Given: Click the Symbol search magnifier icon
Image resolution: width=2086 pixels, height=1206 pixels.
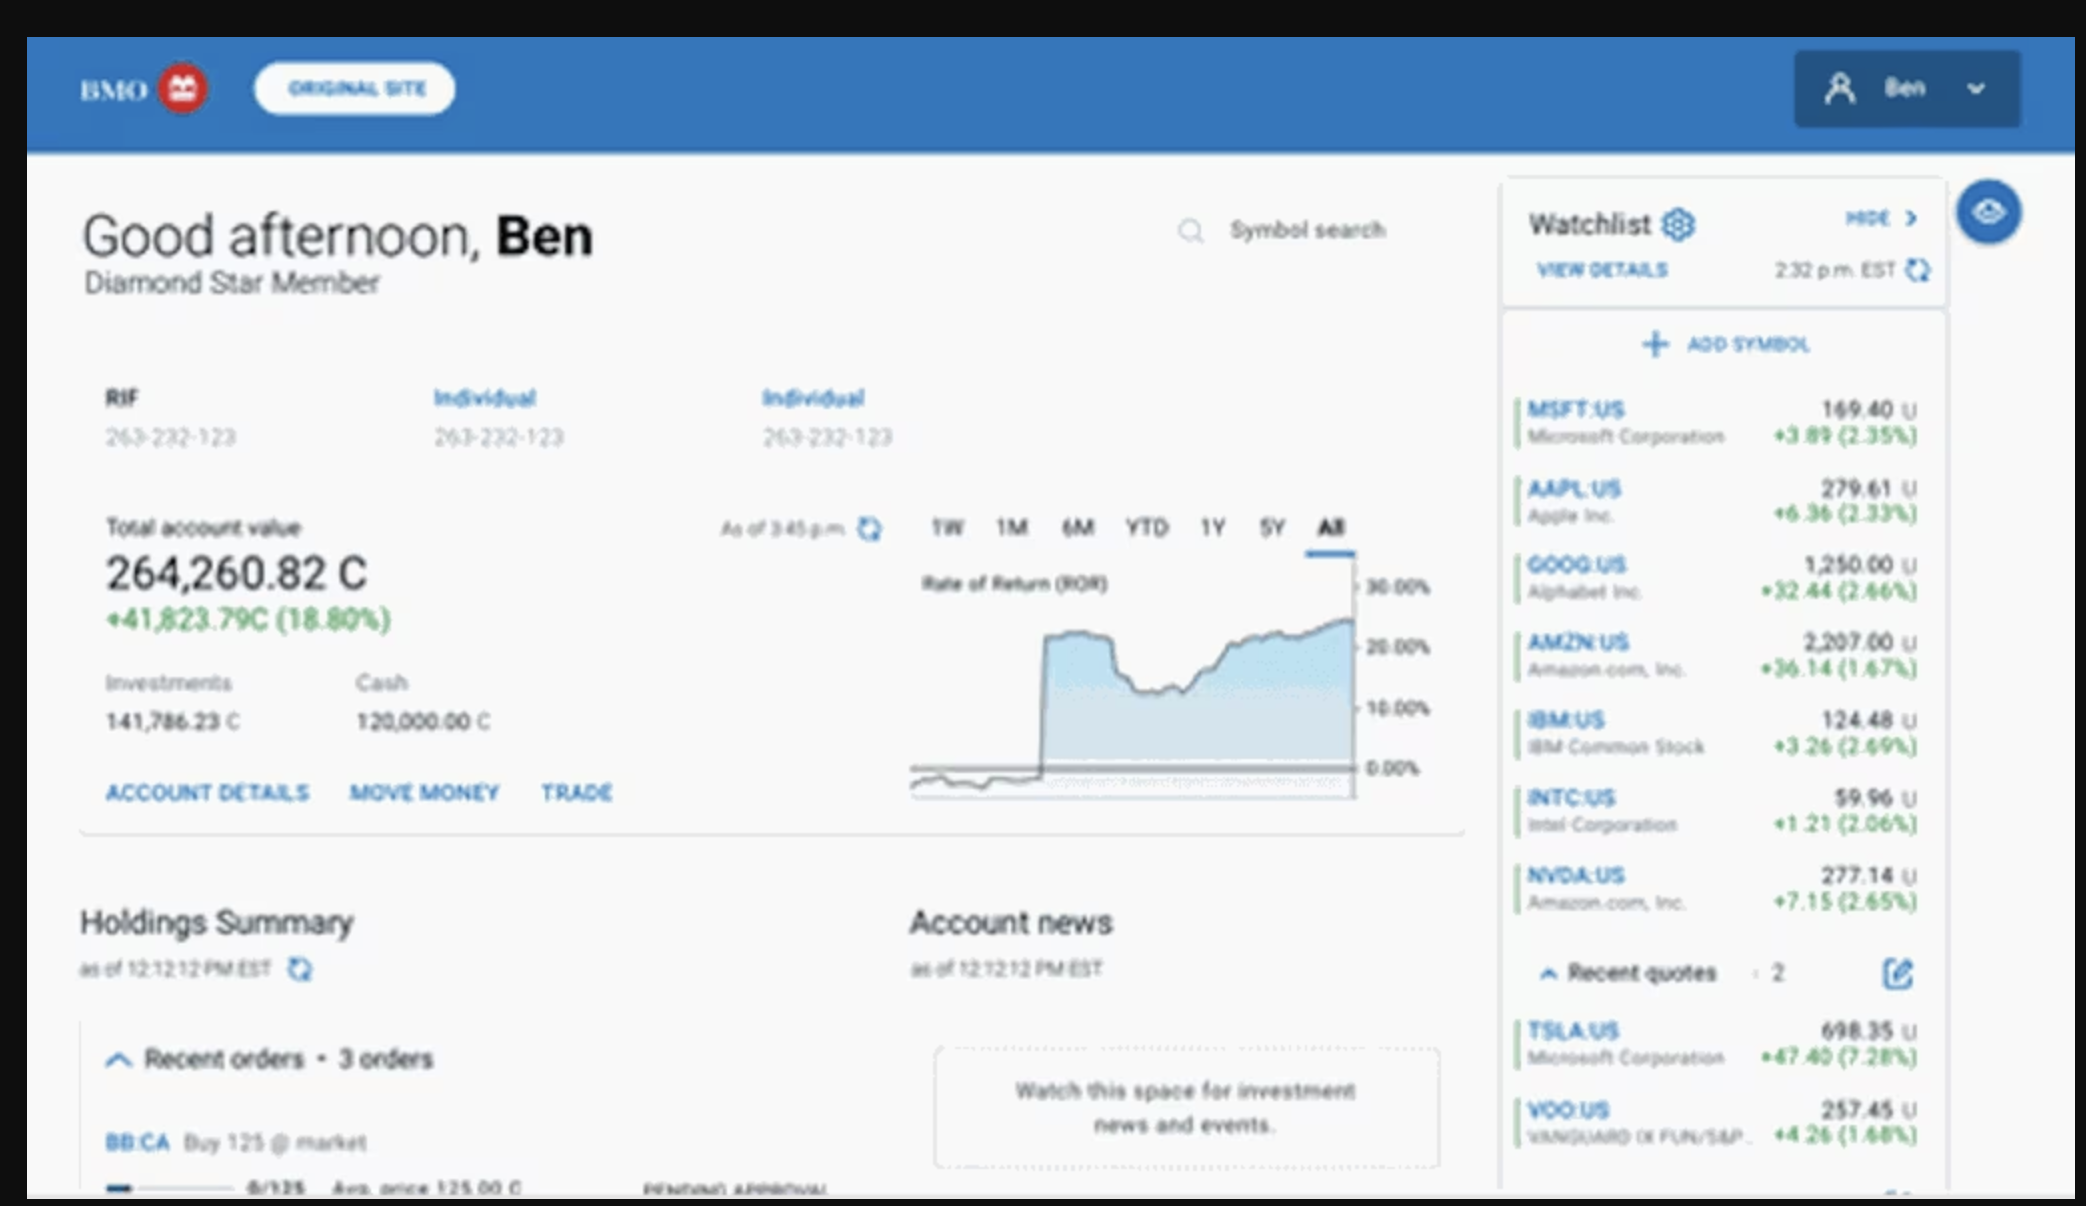Looking at the screenshot, I should click(x=1190, y=231).
